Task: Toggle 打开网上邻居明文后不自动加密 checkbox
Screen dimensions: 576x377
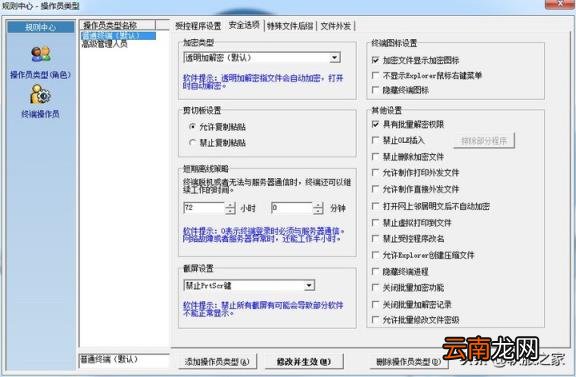Action: click(375, 206)
